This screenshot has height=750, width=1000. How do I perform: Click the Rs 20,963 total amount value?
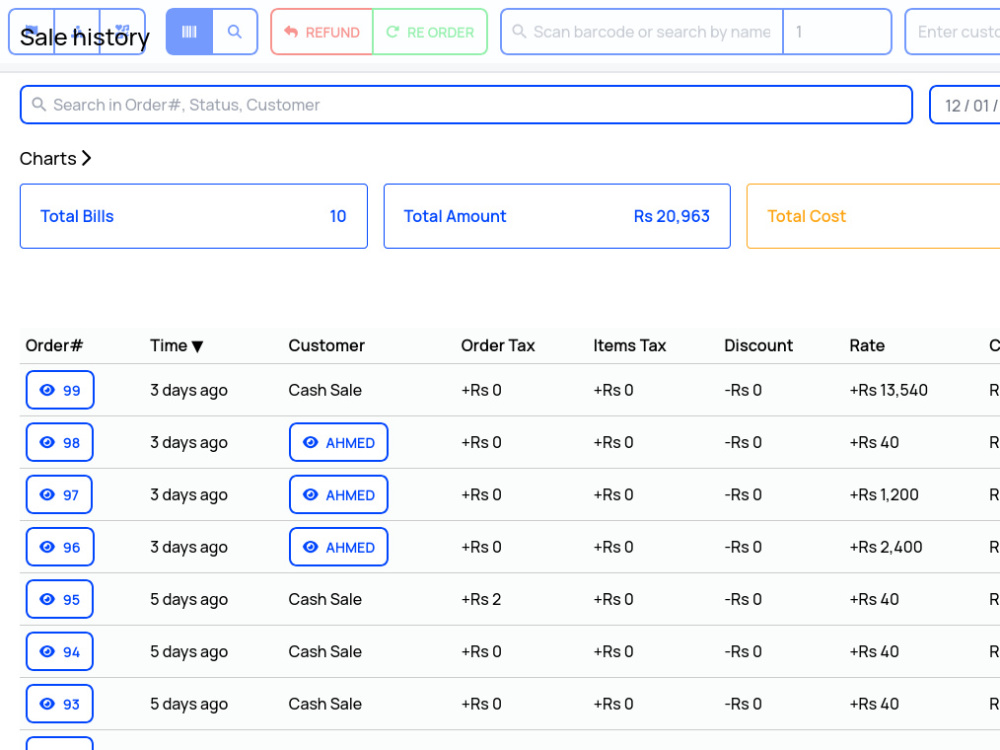click(x=672, y=216)
